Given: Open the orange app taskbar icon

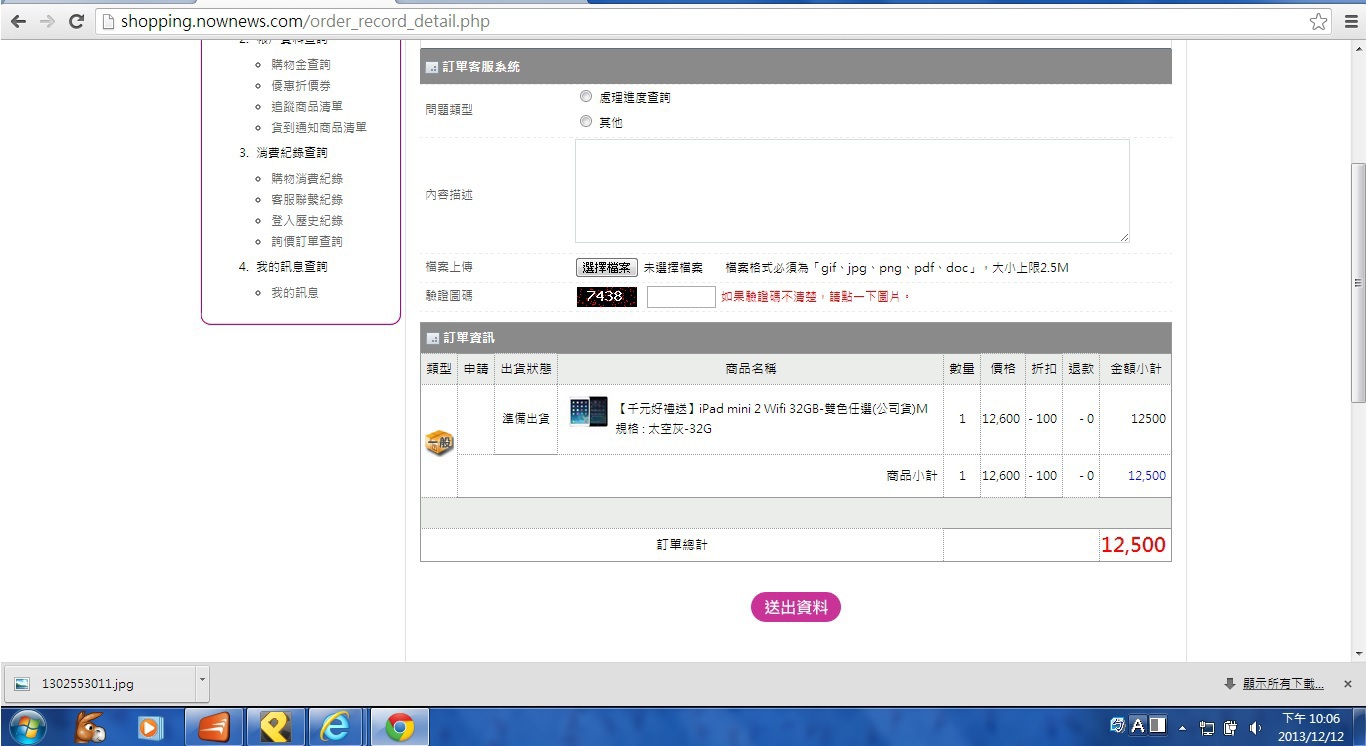Looking at the screenshot, I should point(213,728).
